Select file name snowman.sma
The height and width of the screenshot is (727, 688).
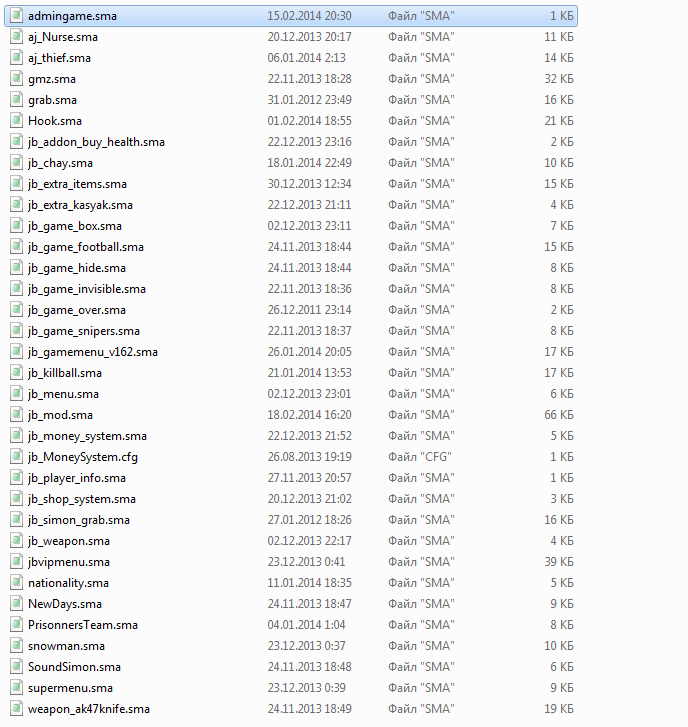coord(66,646)
